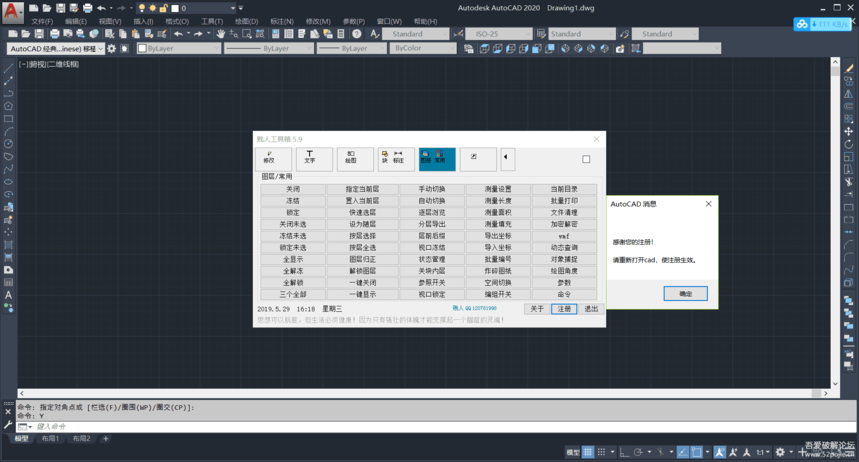
Task: Open the 标注(N) menu
Action: coord(282,21)
